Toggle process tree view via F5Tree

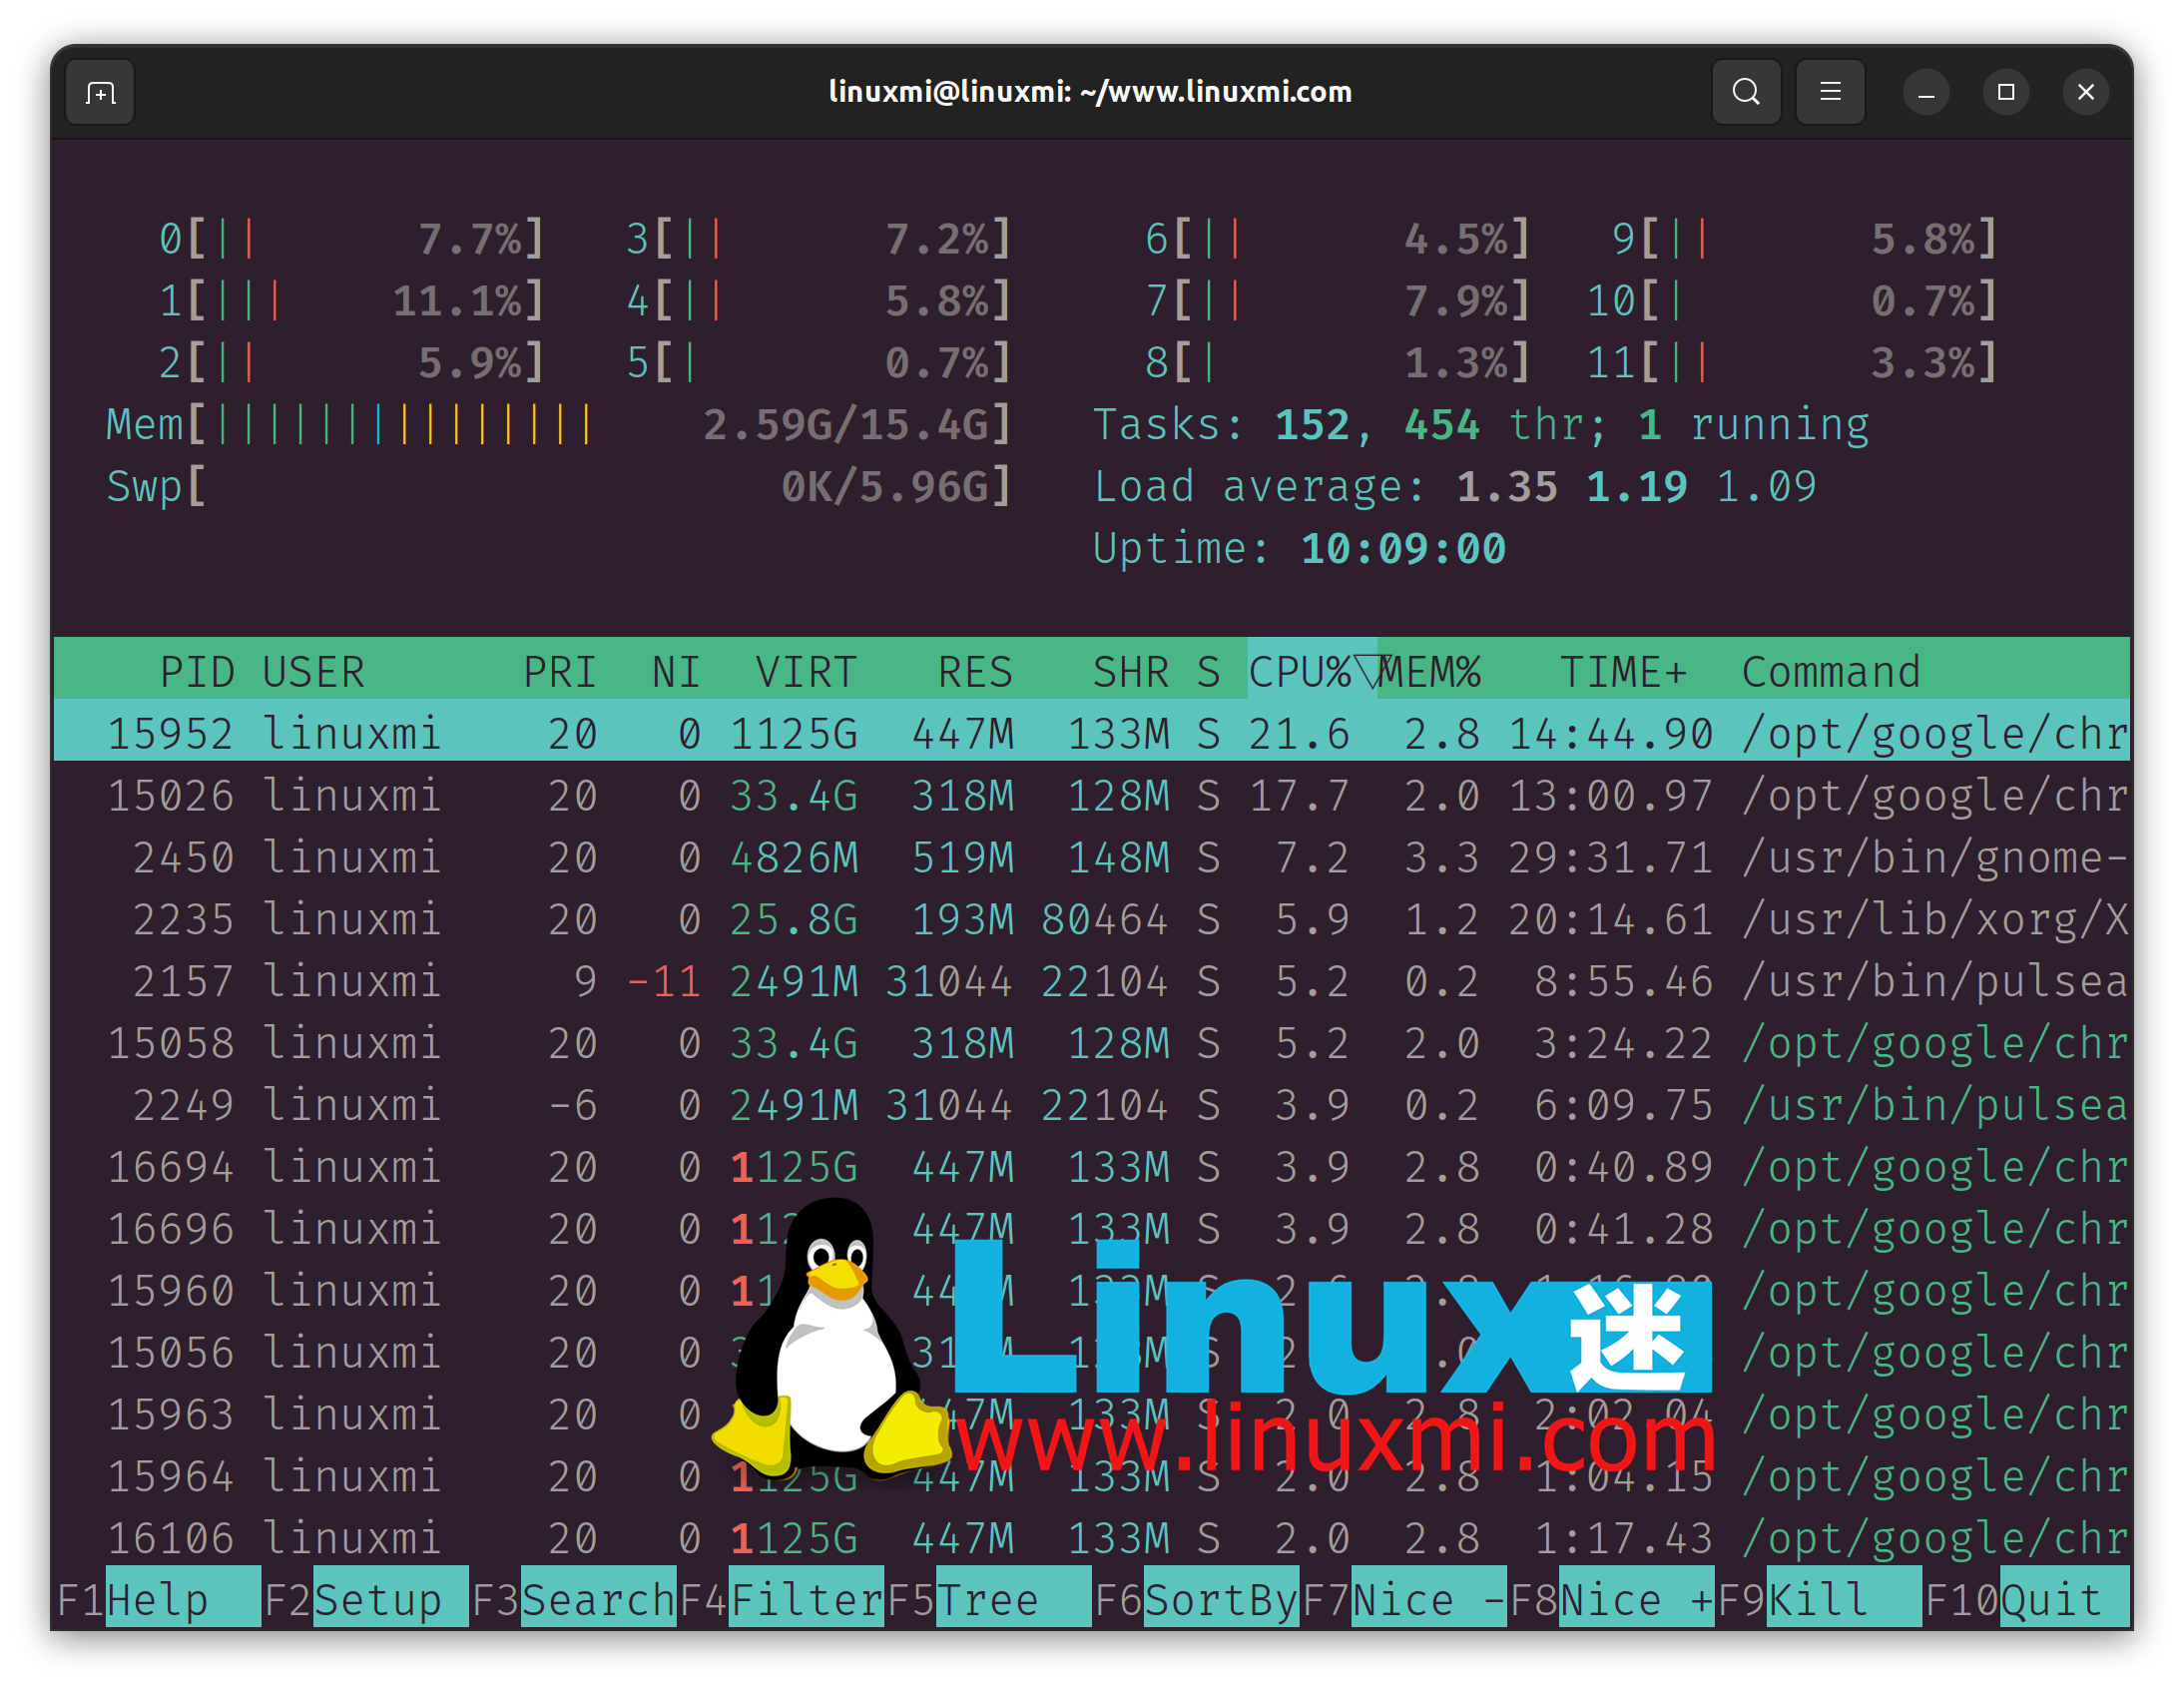[x=985, y=1600]
